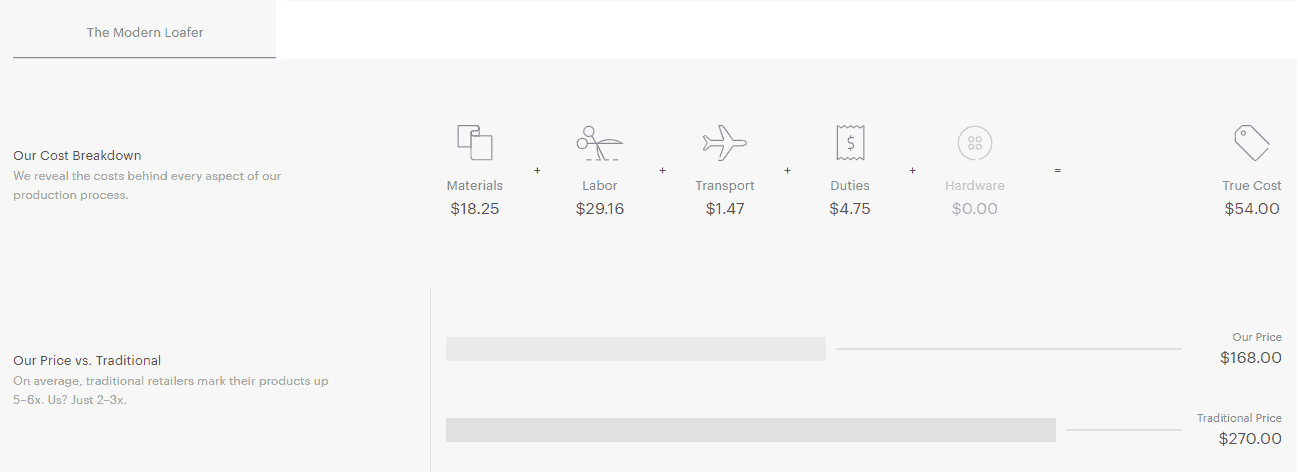Click the Duties receipt icon

pos(850,143)
